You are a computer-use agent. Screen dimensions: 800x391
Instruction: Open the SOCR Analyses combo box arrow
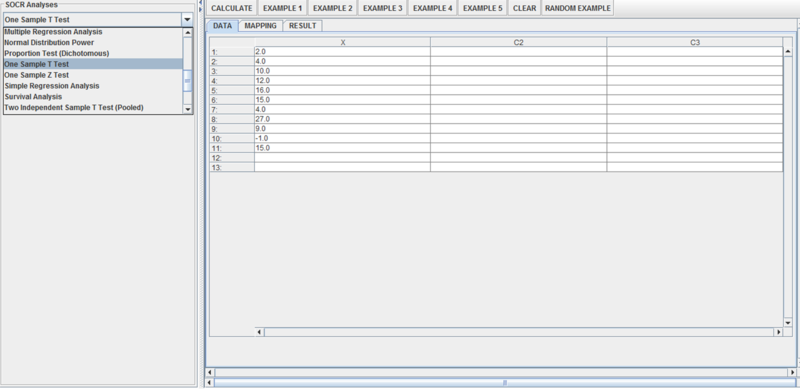tap(187, 20)
